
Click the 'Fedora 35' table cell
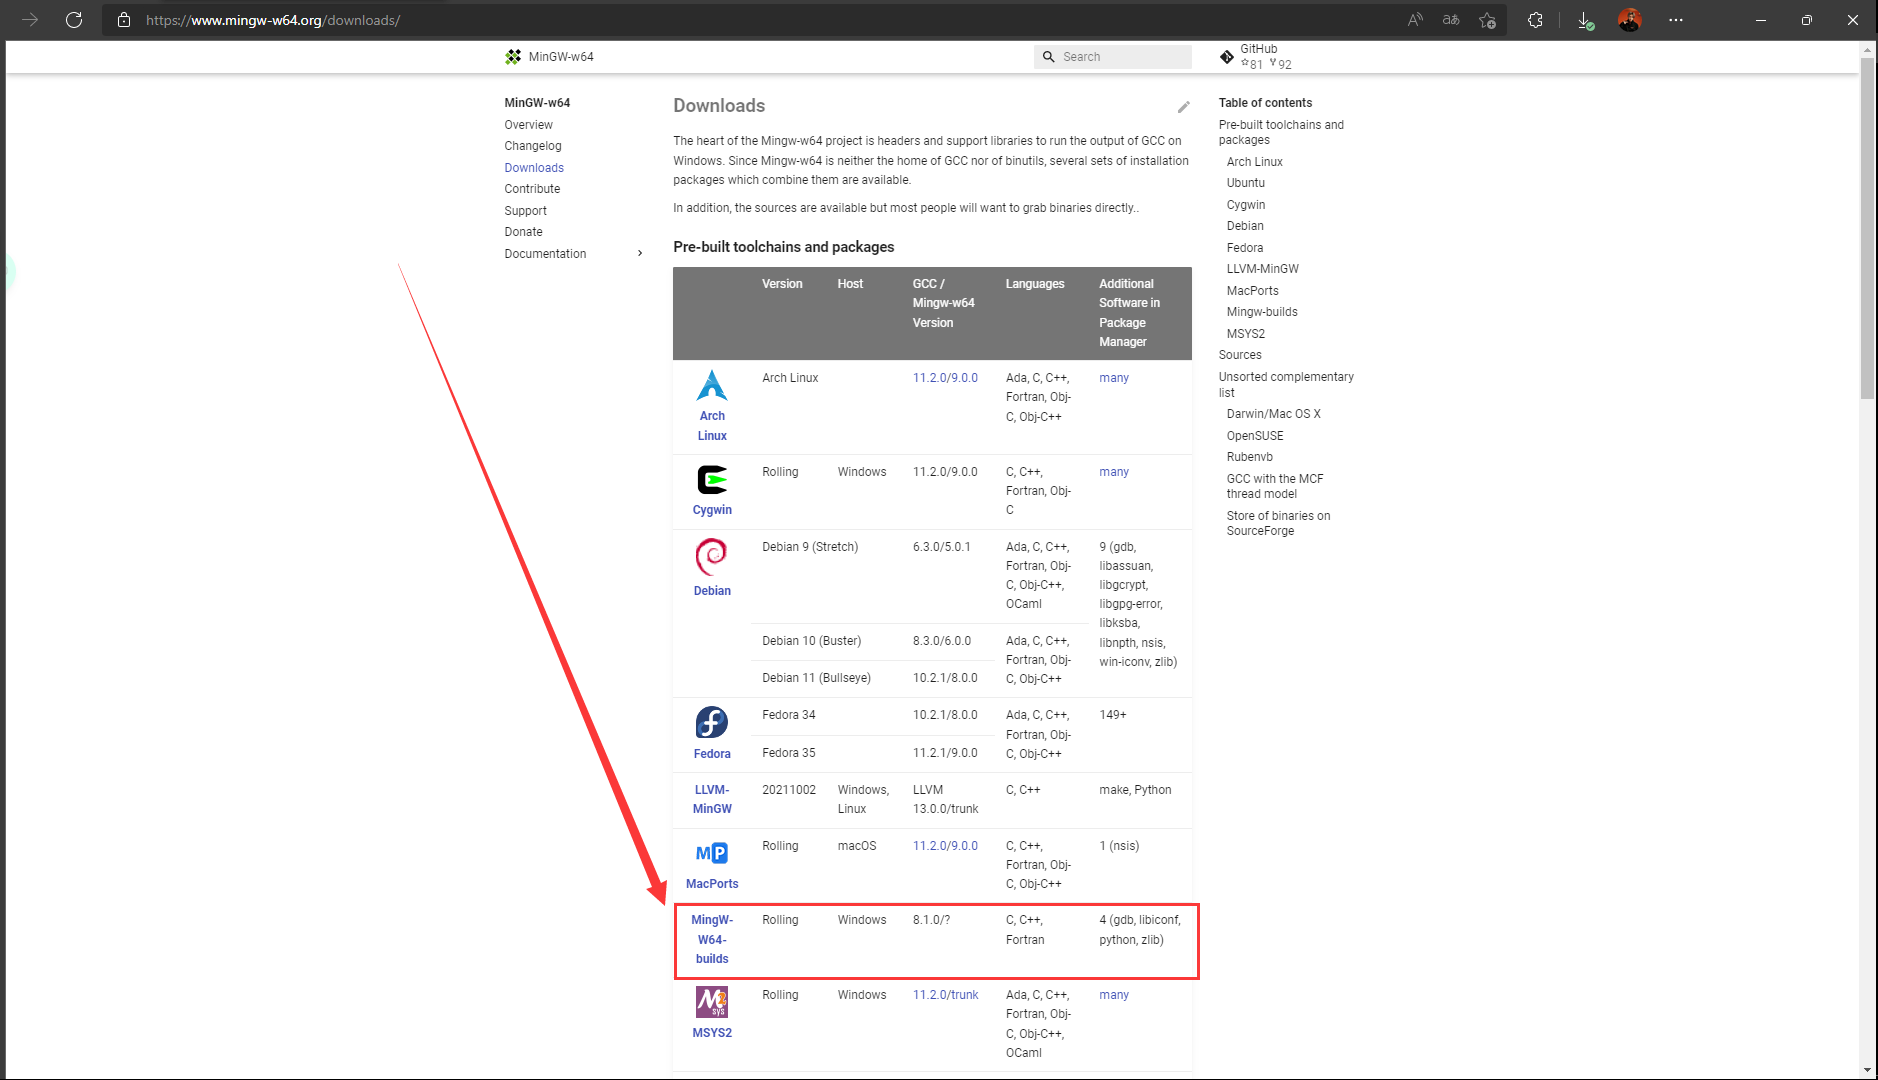click(x=788, y=753)
